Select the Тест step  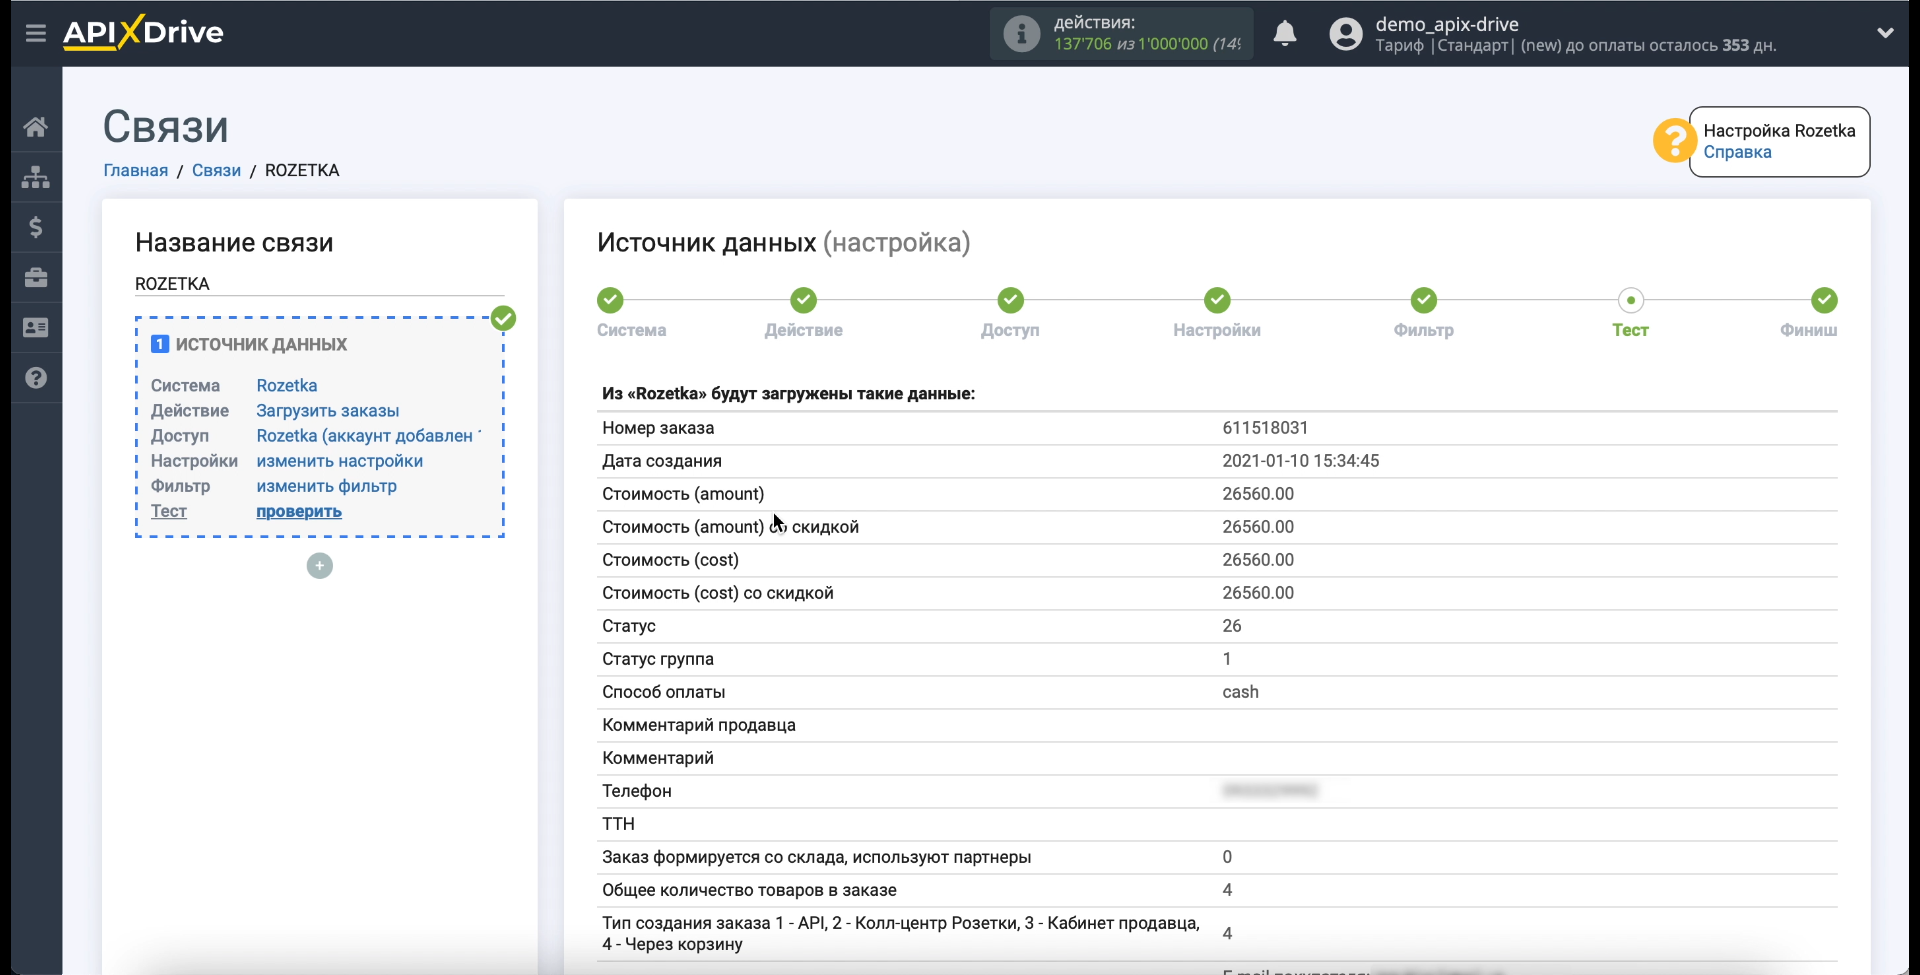[x=1630, y=330]
